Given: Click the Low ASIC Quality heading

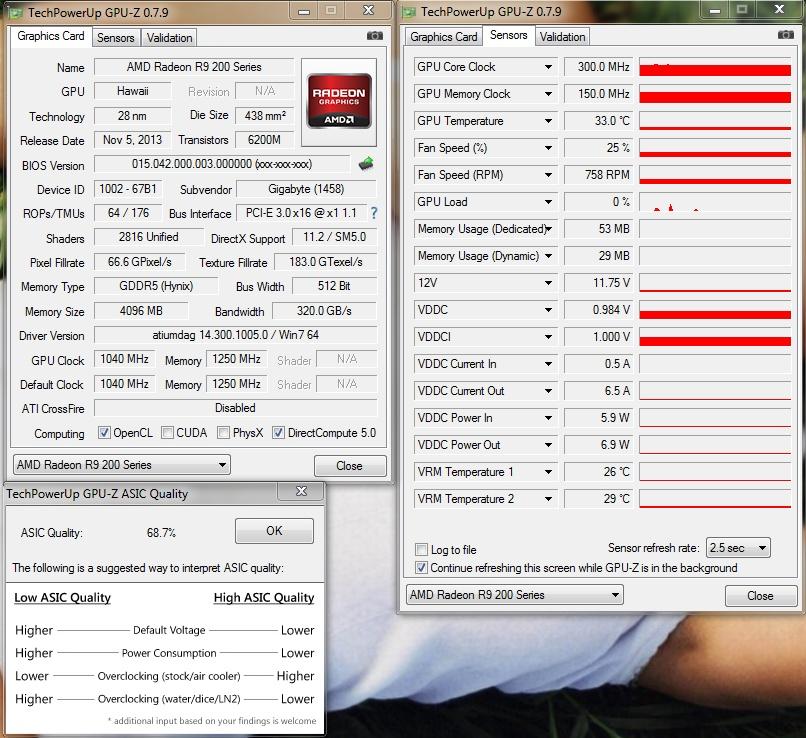Looking at the screenshot, I should tap(63, 598).
